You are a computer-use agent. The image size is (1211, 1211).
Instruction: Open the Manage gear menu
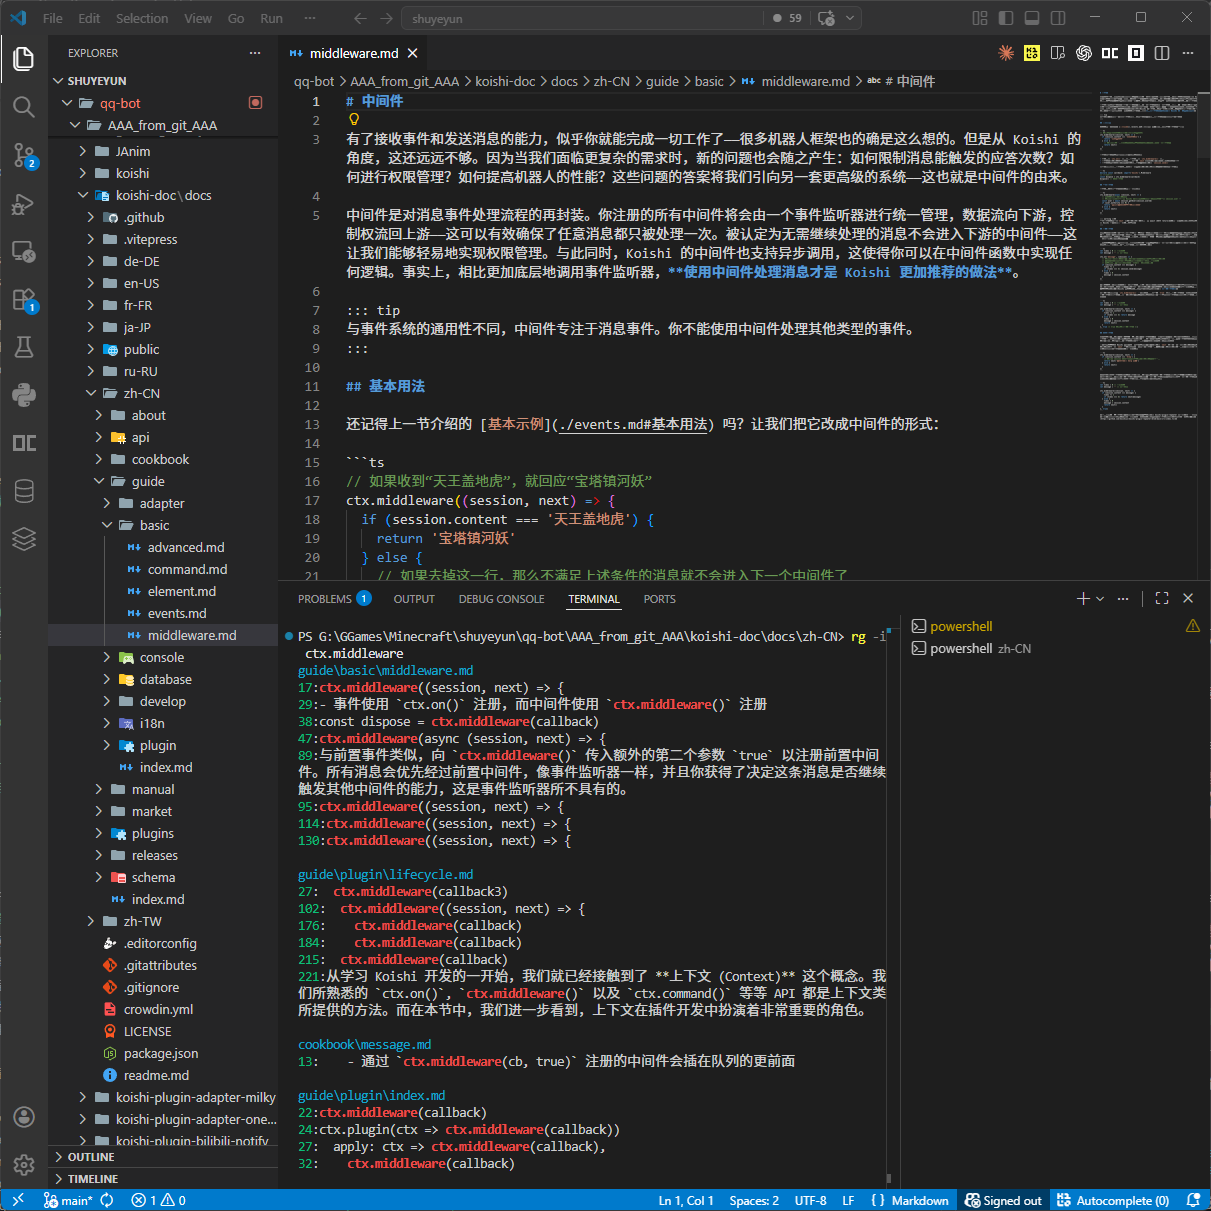[x=24, y=1165]
